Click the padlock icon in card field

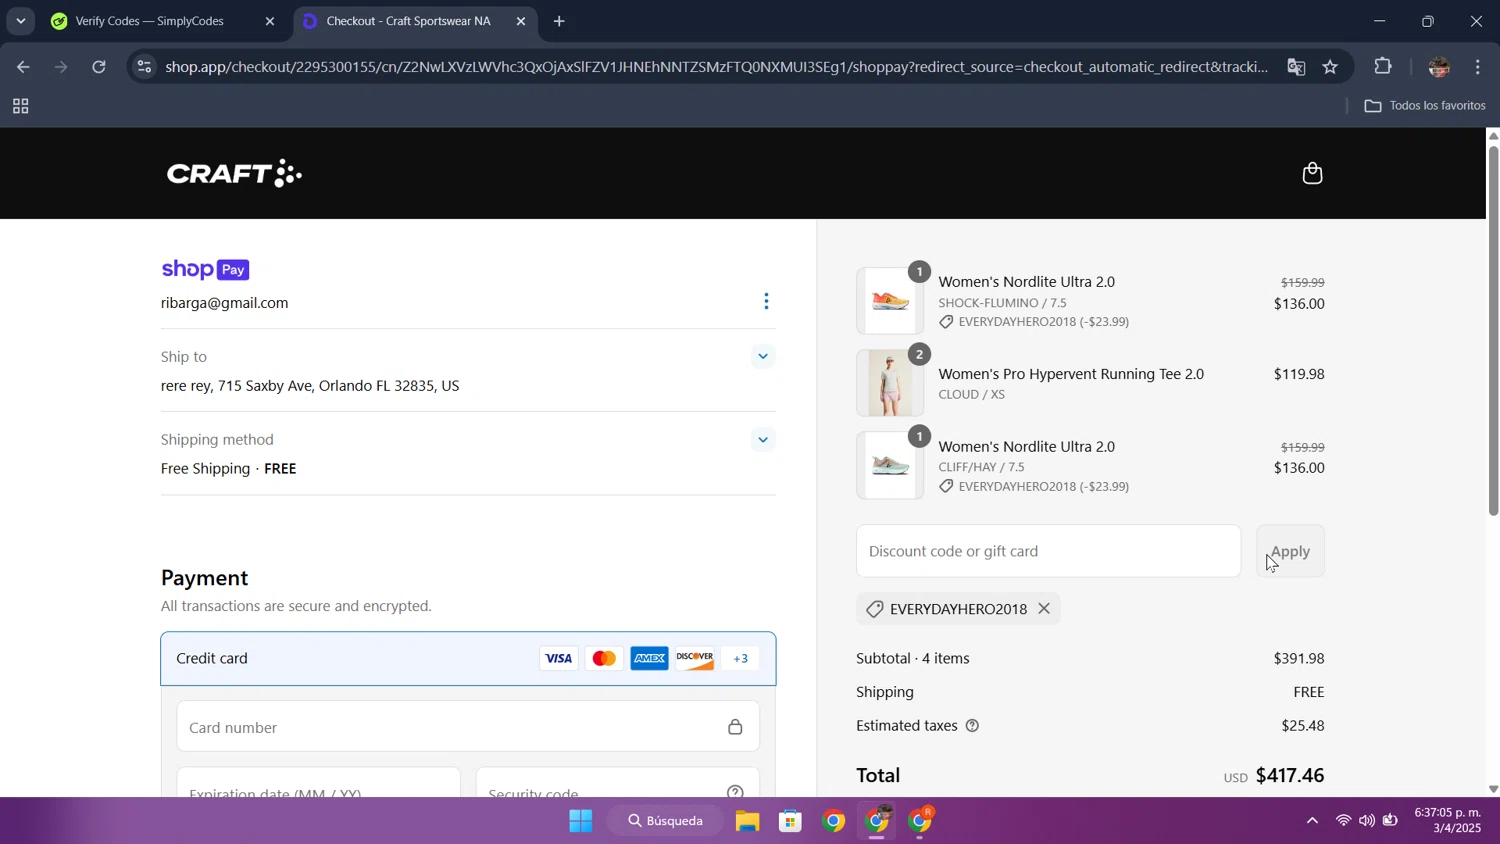(735, 727)
